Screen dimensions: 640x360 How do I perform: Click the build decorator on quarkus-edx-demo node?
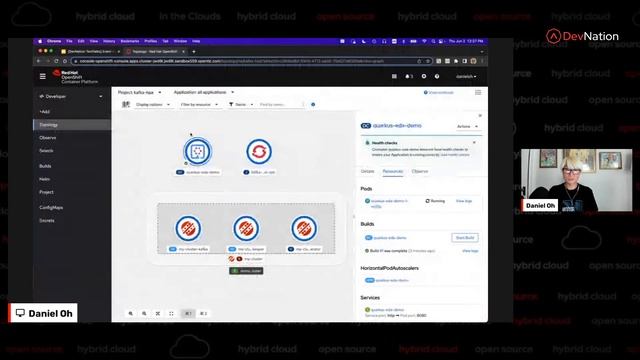click(x=186, y=163)
